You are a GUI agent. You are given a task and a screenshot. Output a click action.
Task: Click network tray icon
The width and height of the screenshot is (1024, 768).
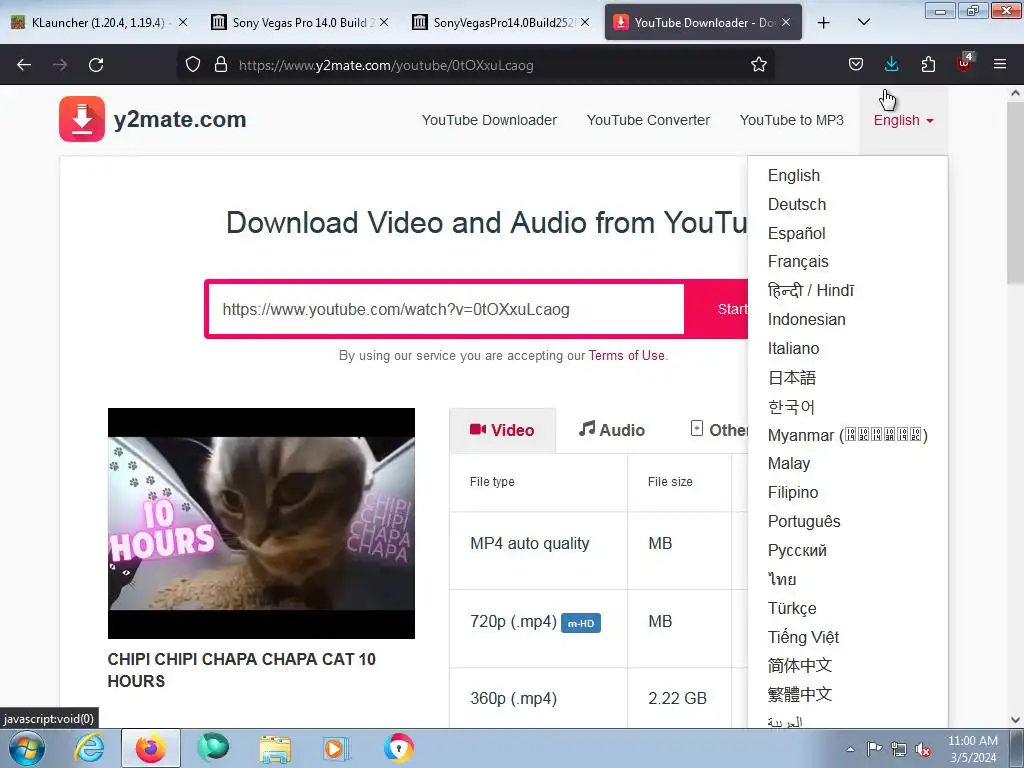pos(899,749)
